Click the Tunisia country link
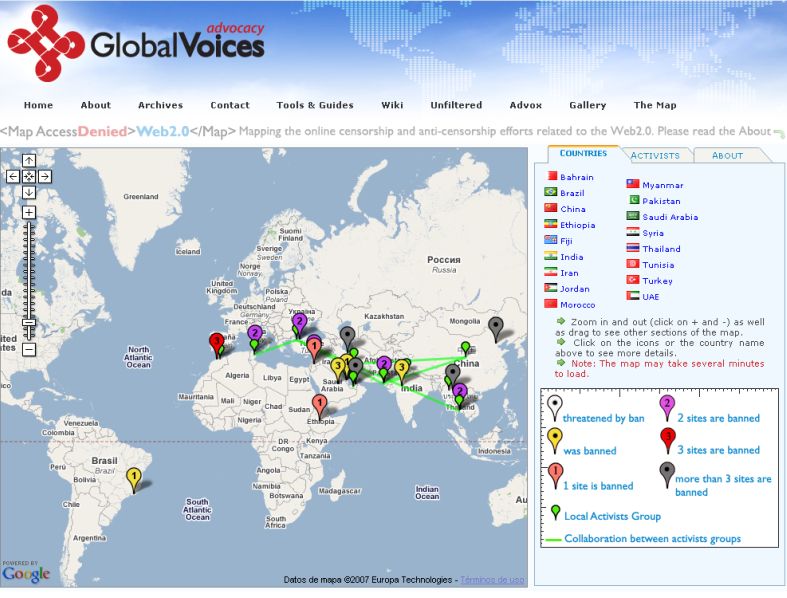The image size is (787, 598). 658,265
